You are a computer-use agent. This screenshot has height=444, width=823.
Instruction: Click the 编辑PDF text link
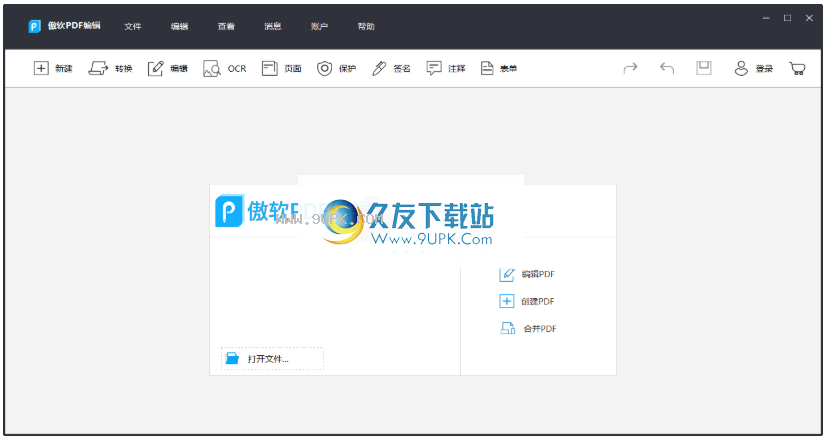coord(538,274)
